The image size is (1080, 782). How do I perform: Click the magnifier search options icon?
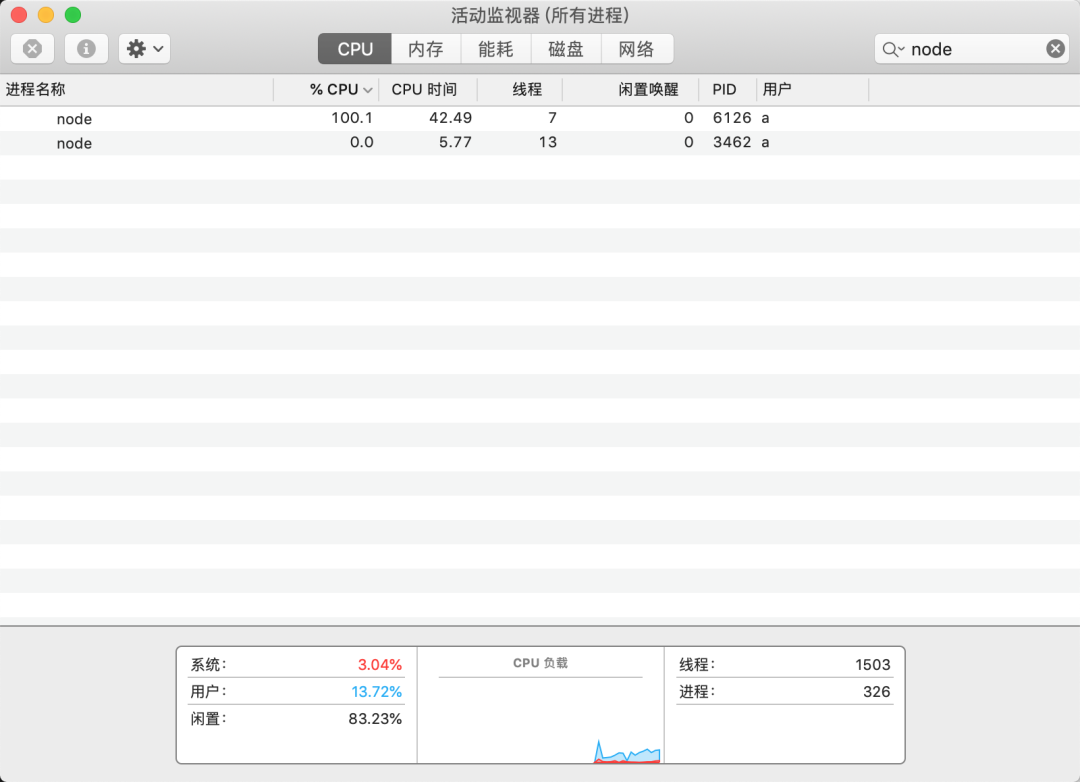892,49
